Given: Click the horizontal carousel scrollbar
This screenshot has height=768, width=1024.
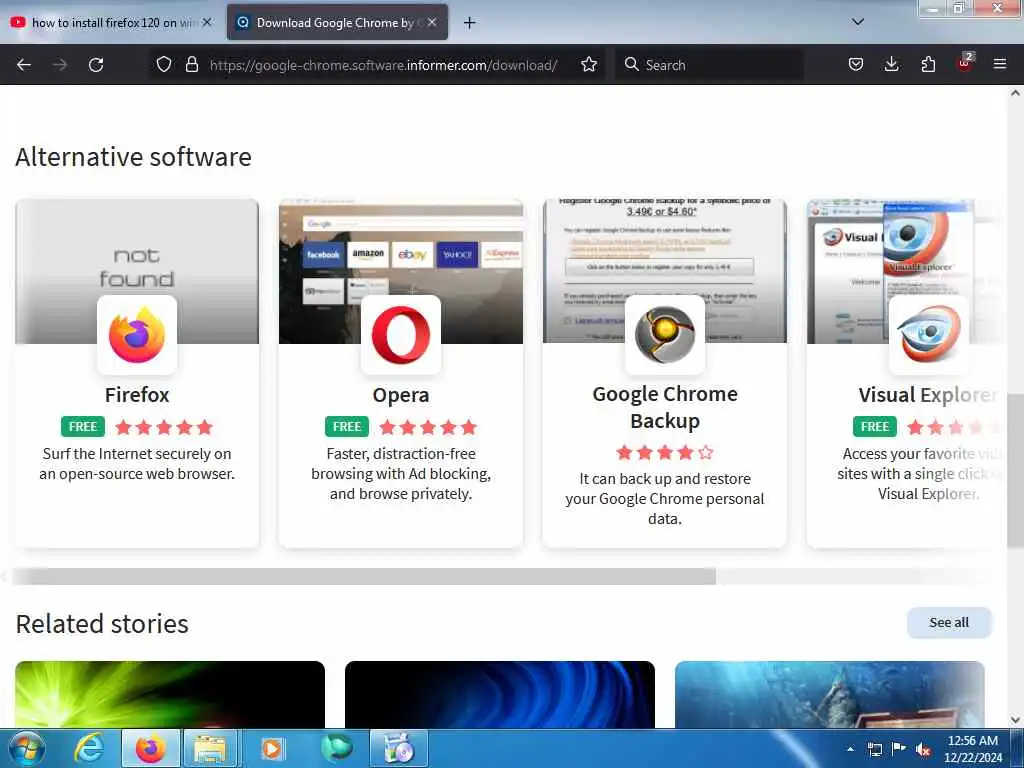Looking at the screenshot, I should coord(364,576).
